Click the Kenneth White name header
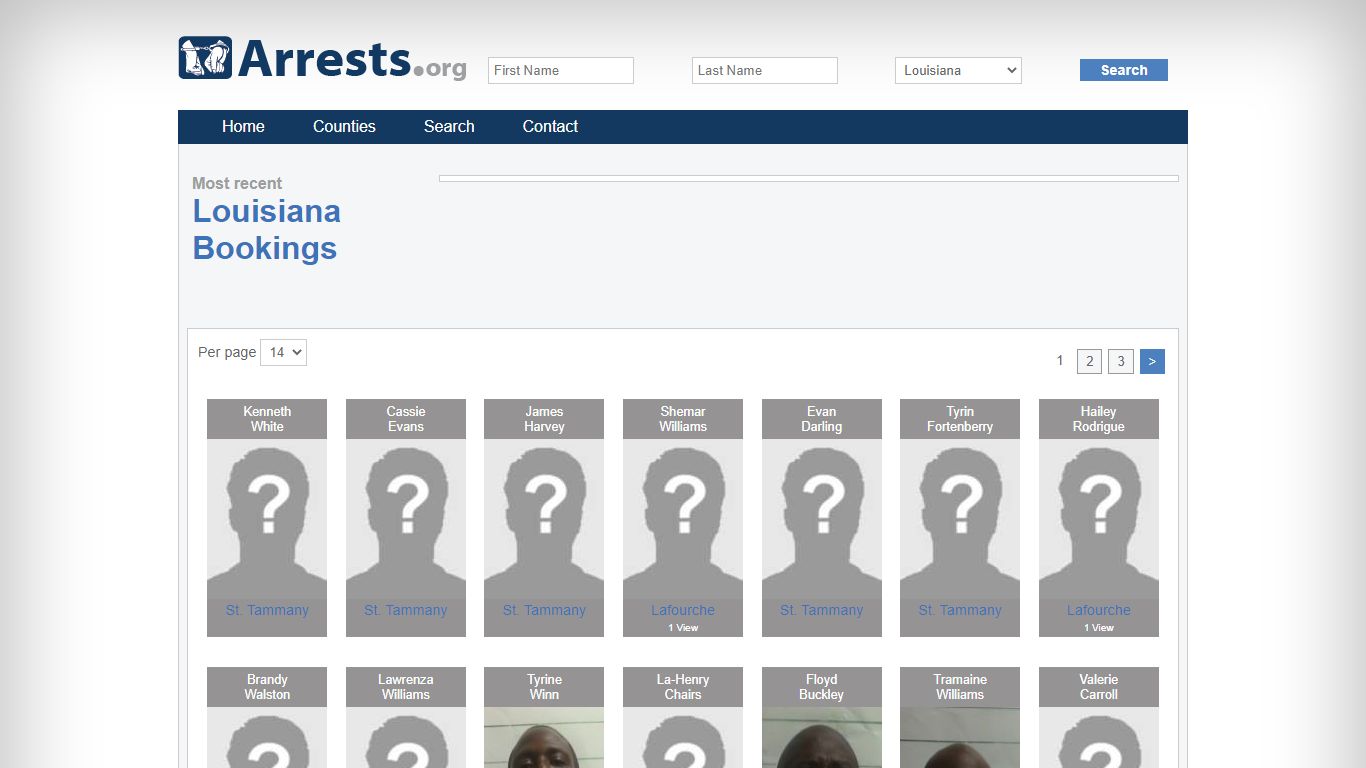 [267, 419]
